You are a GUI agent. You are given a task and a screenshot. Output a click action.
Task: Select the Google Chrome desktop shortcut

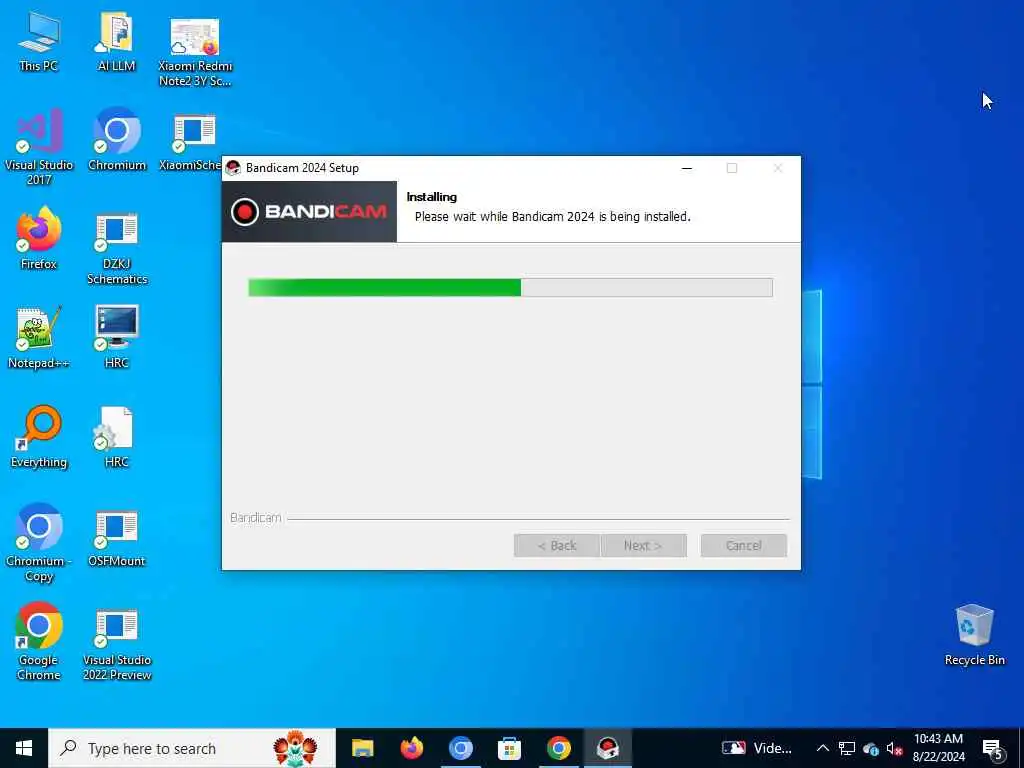pos(39,641)
